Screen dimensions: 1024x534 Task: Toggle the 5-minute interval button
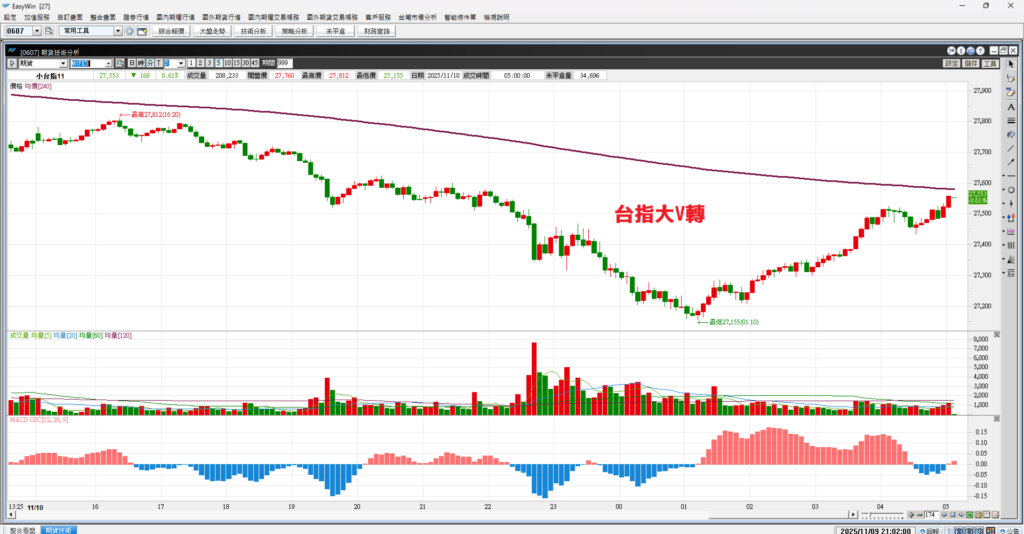coord(218,63)
